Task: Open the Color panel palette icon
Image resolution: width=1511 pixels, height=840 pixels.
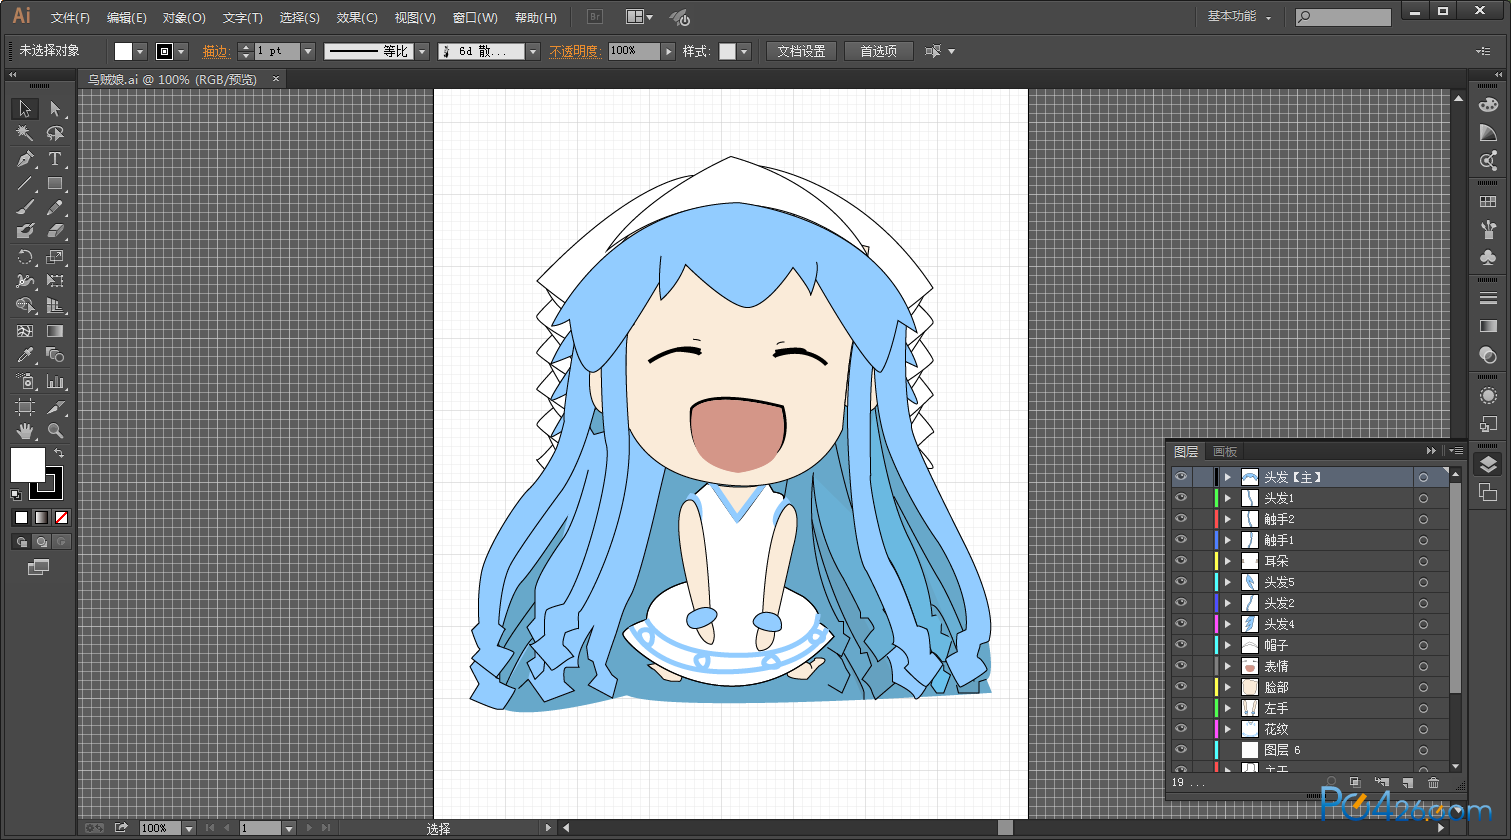Action: [1488, 105]
